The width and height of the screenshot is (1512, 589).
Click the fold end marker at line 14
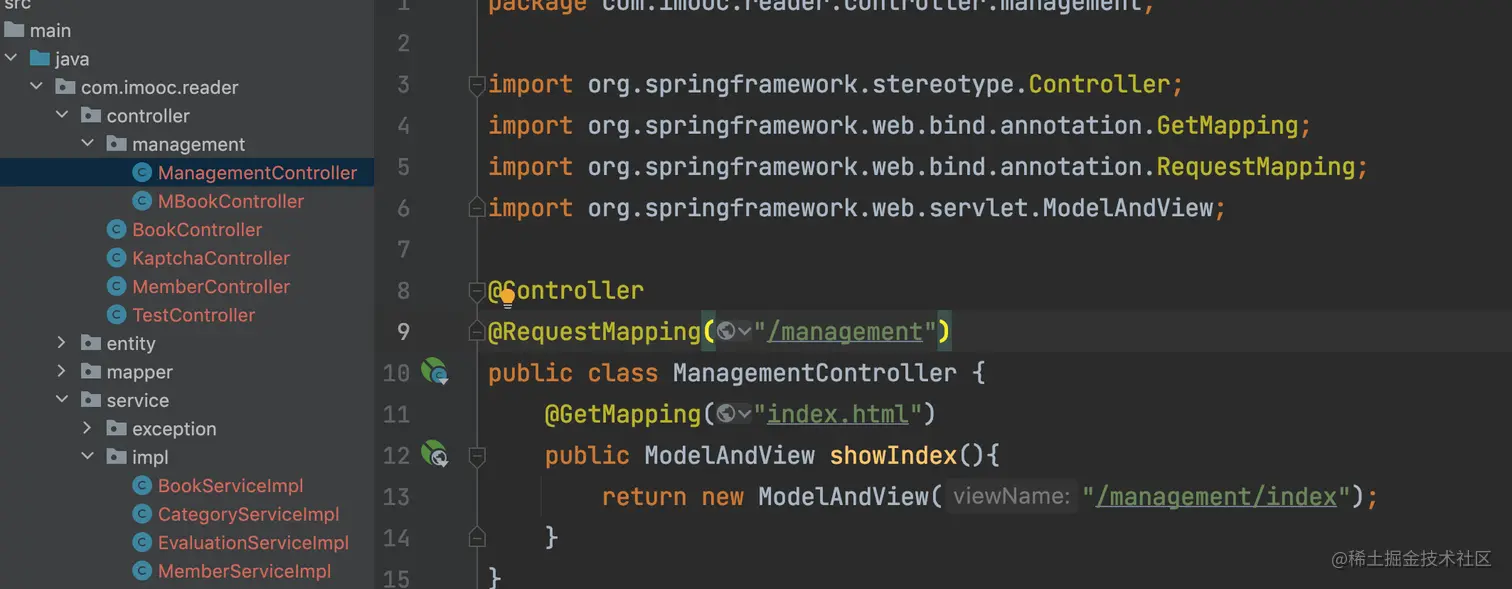[x=477, y=537]
